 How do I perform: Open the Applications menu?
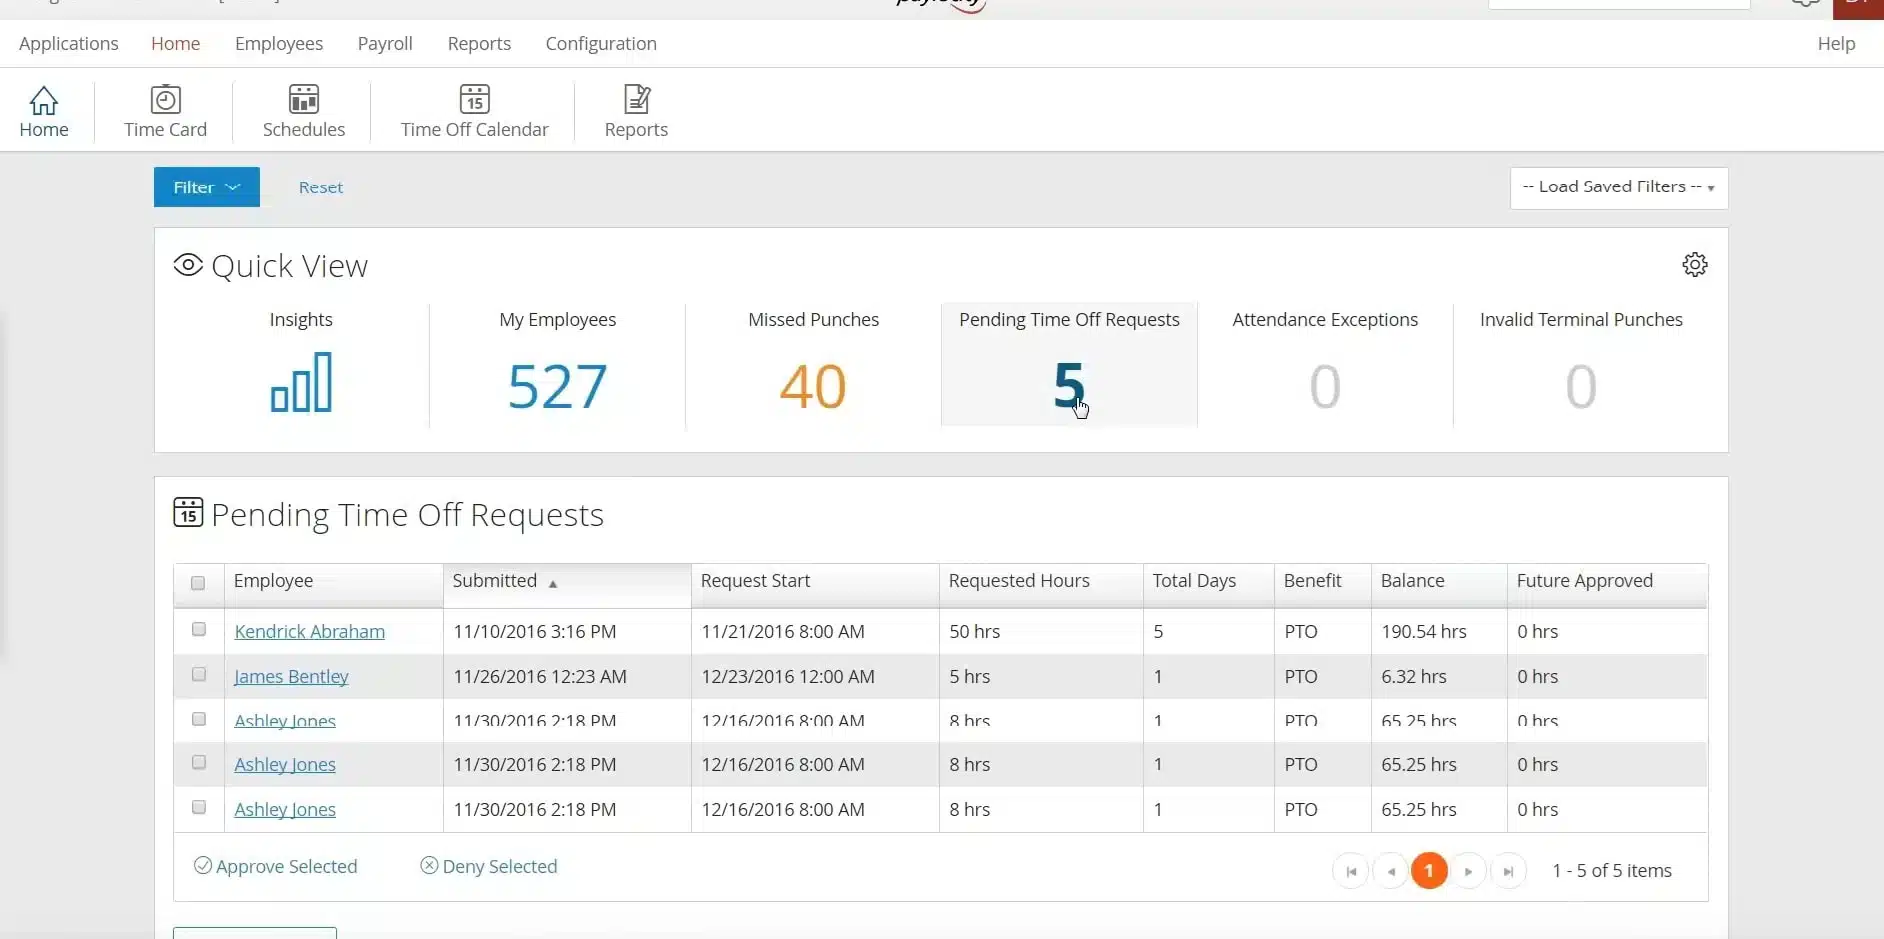pos(69,44)
